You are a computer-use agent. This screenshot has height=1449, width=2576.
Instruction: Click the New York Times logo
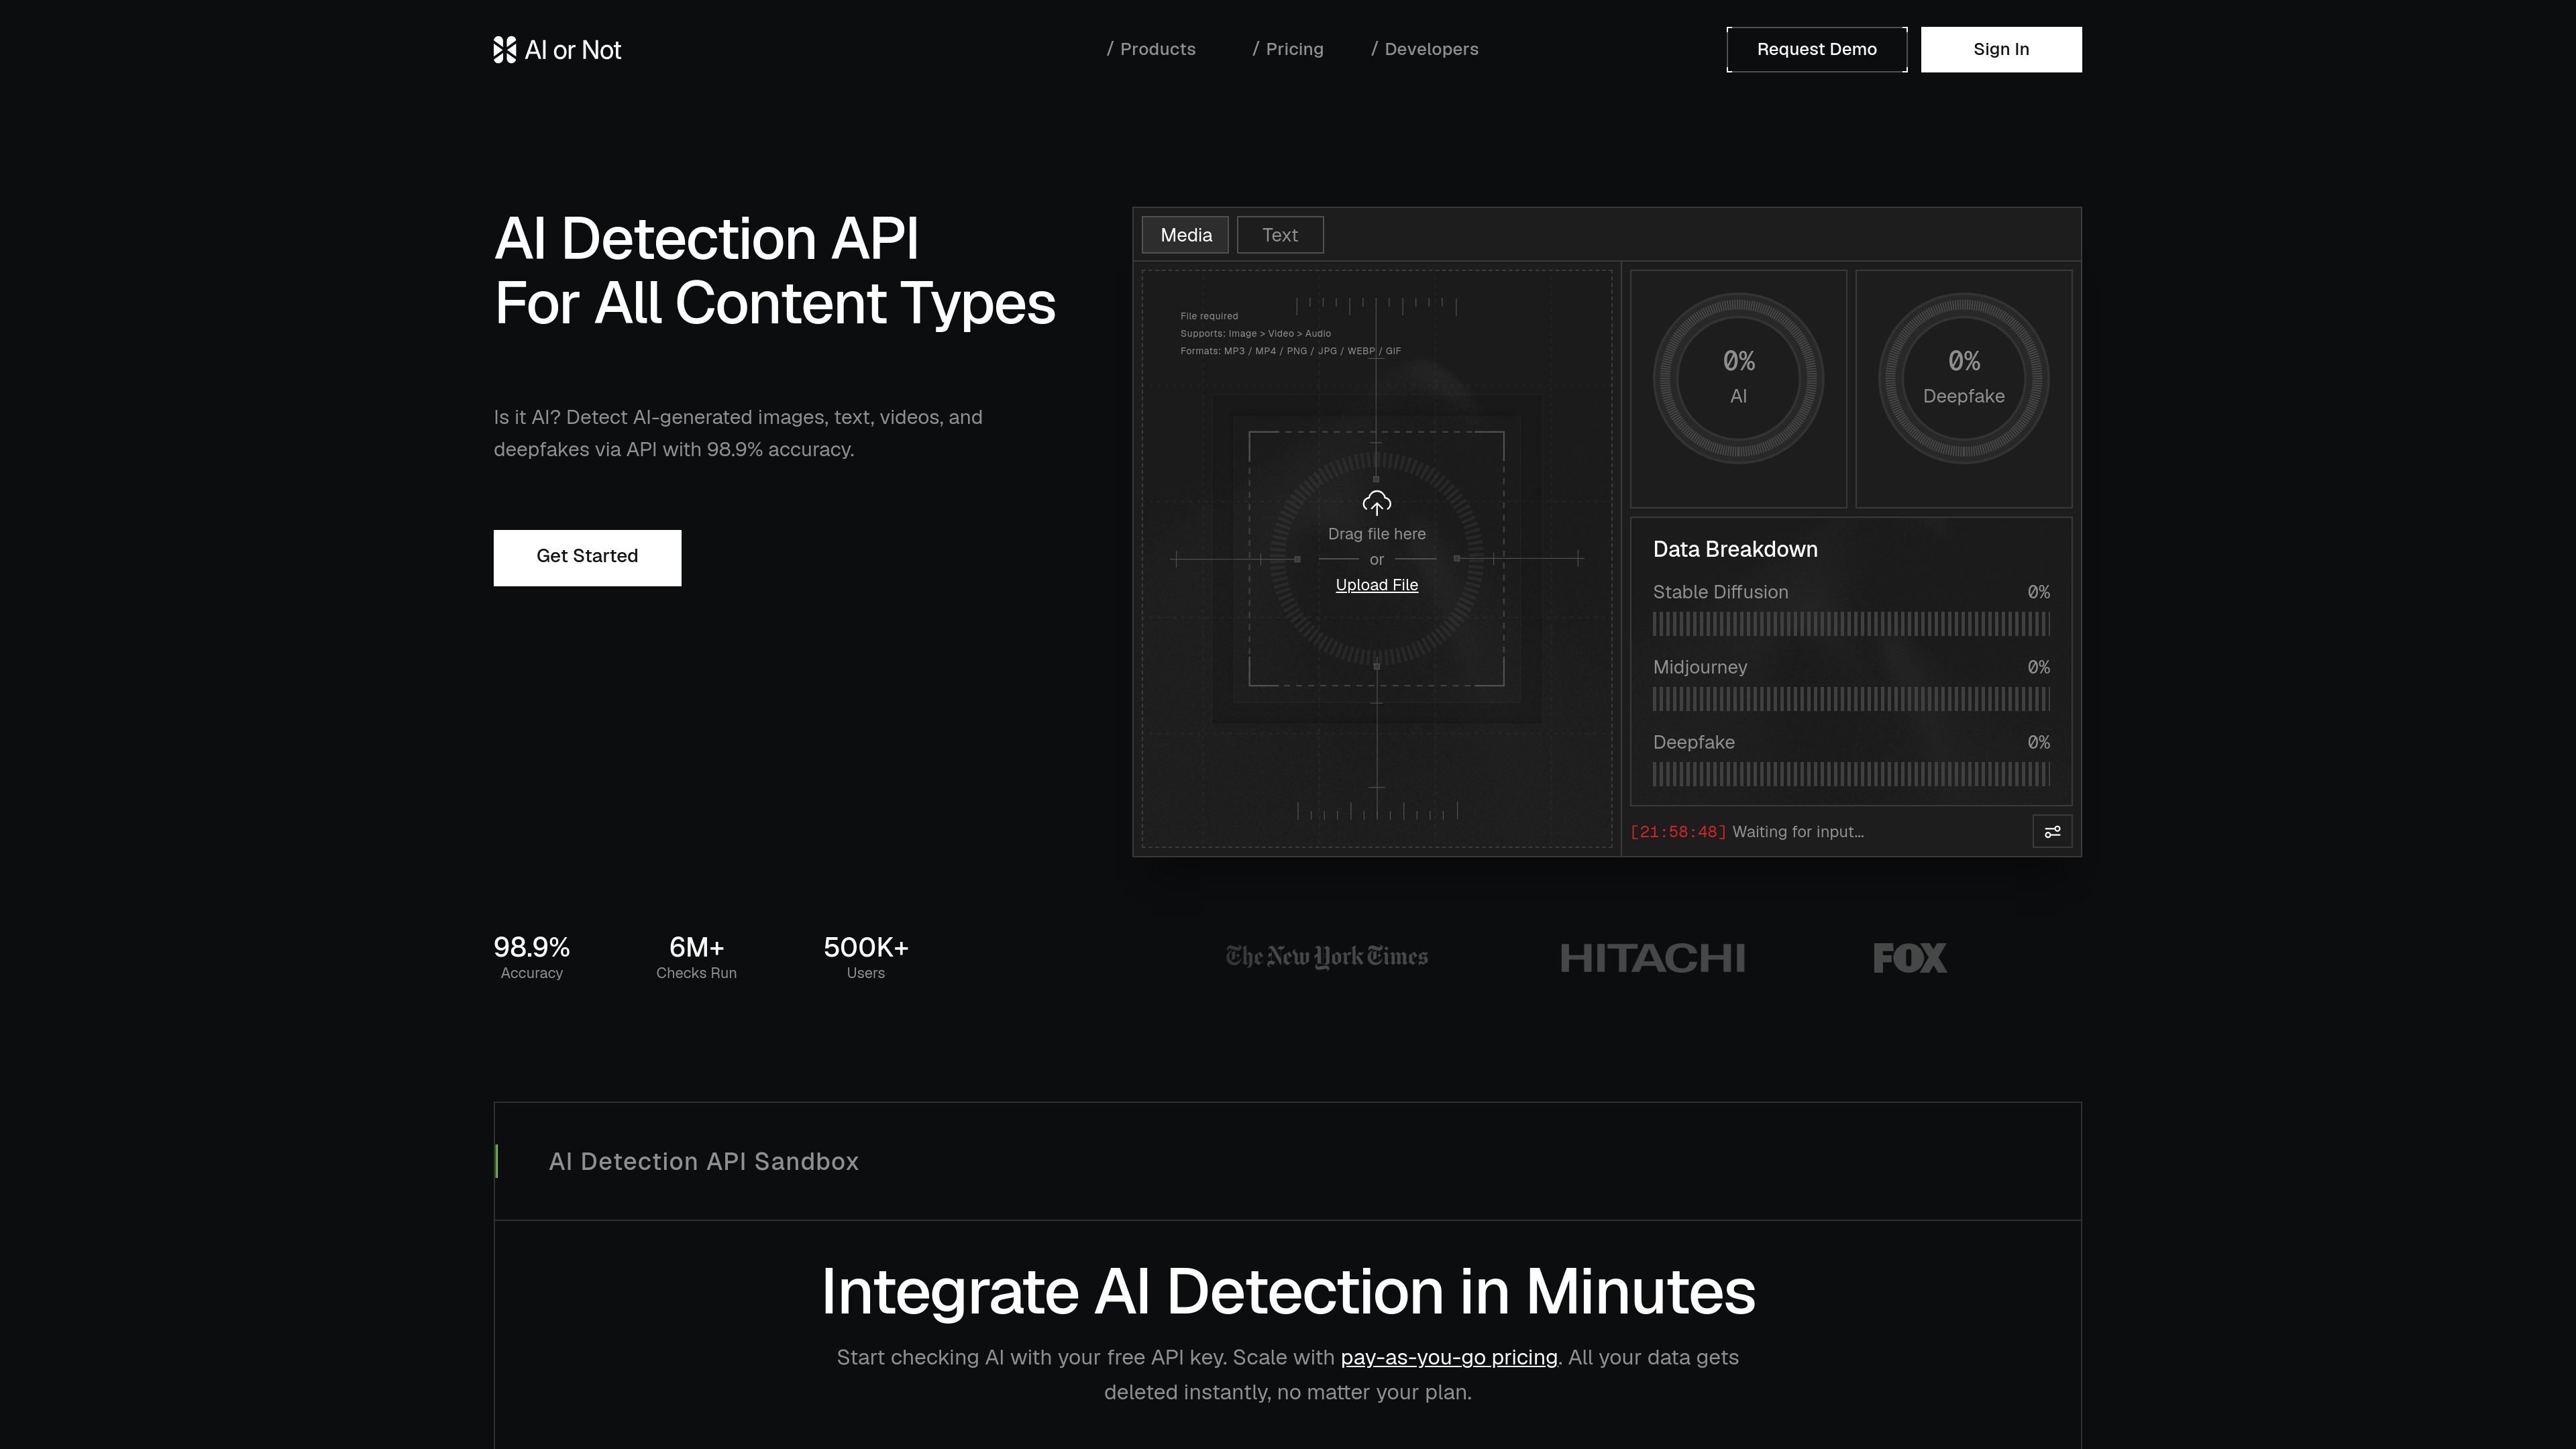pyautogui.click(x=1327, y=957)
